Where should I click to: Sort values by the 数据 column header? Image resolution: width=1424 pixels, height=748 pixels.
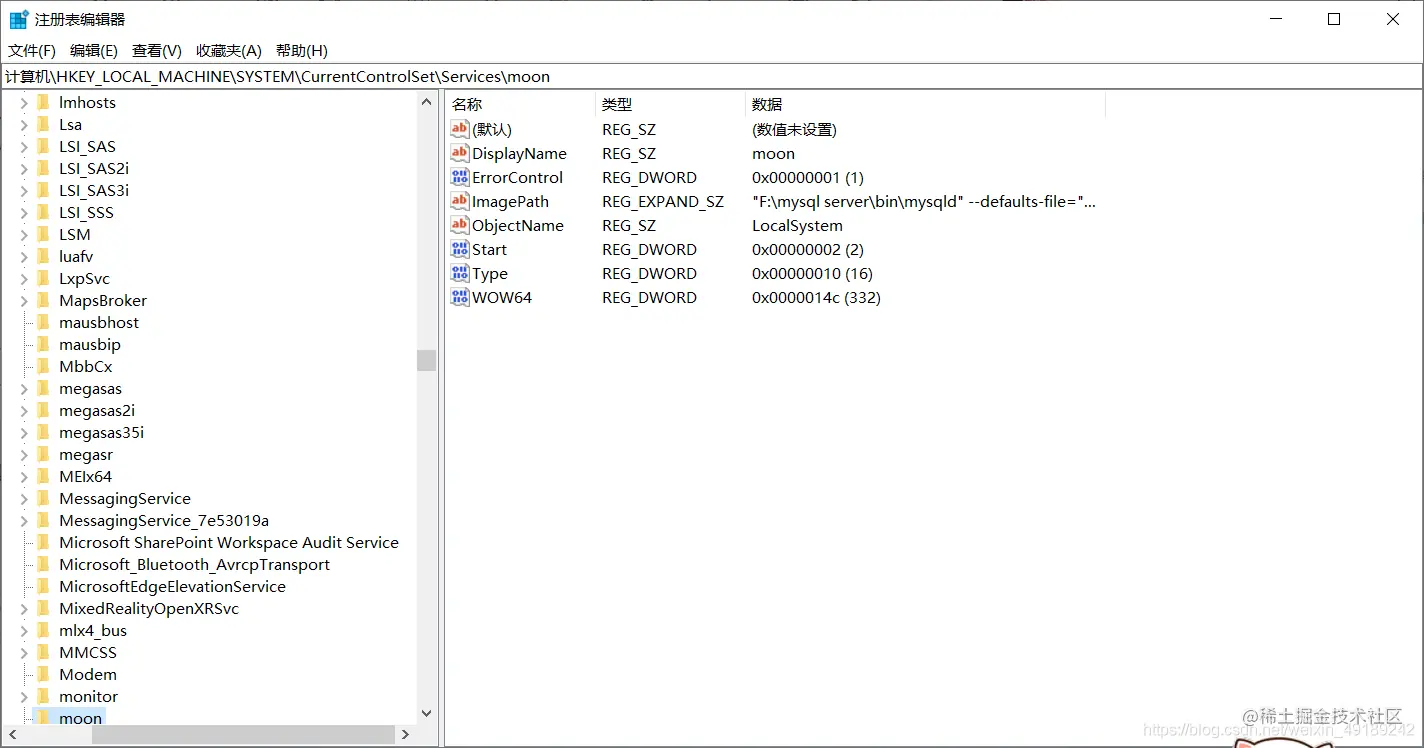(925, 104)
